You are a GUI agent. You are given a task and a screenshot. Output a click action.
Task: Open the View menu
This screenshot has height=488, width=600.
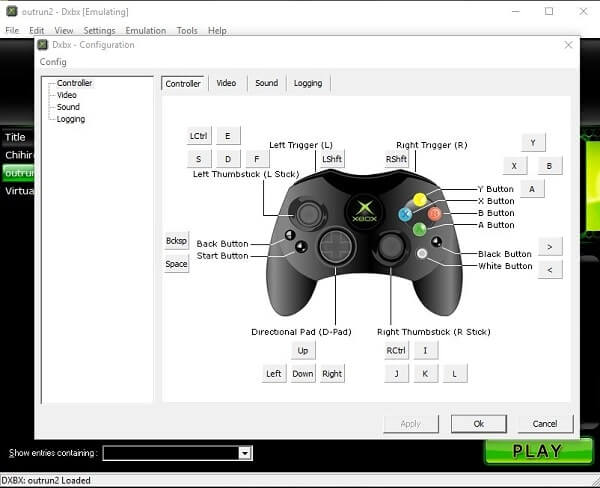[64, 30]
